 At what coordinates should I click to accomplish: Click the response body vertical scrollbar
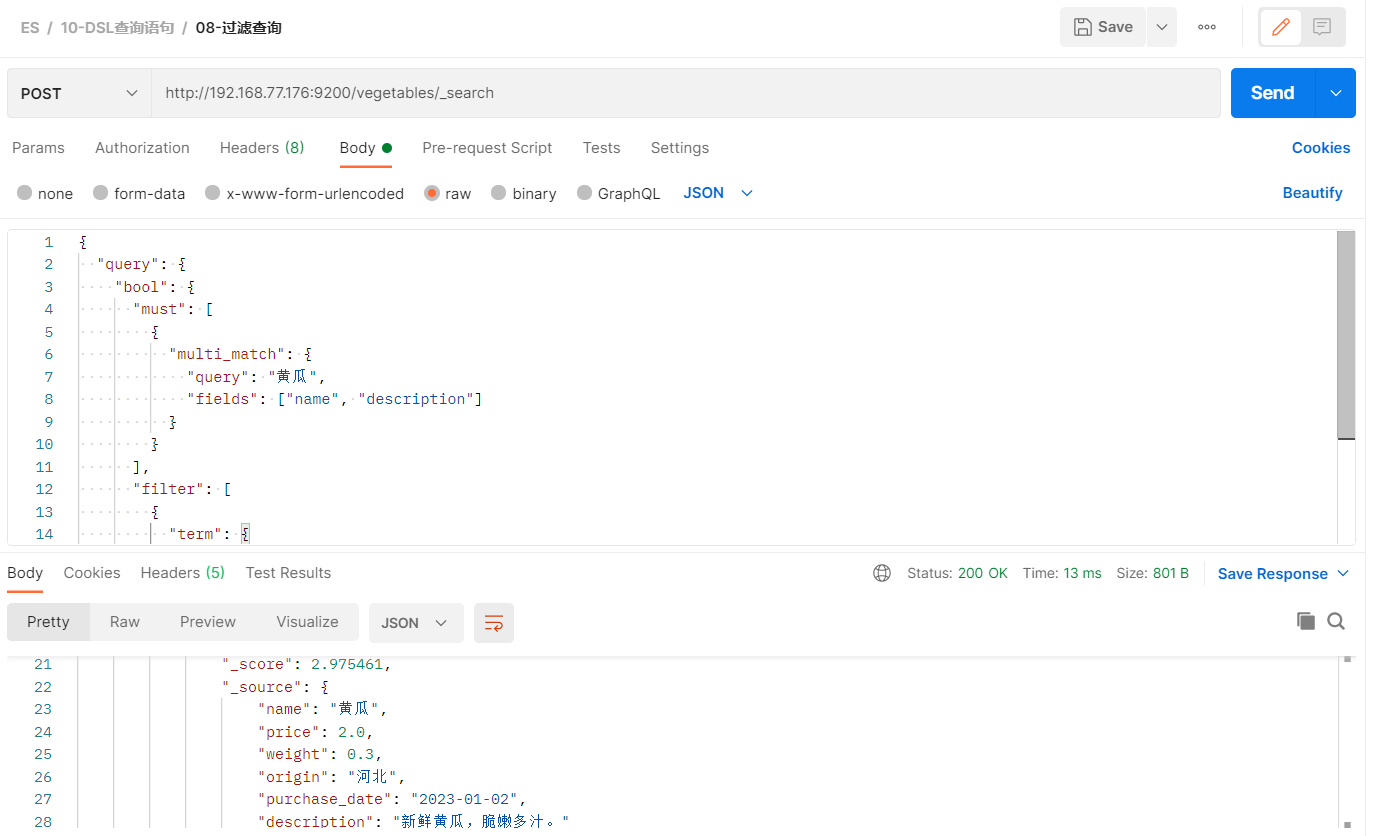coord(1347,743)
